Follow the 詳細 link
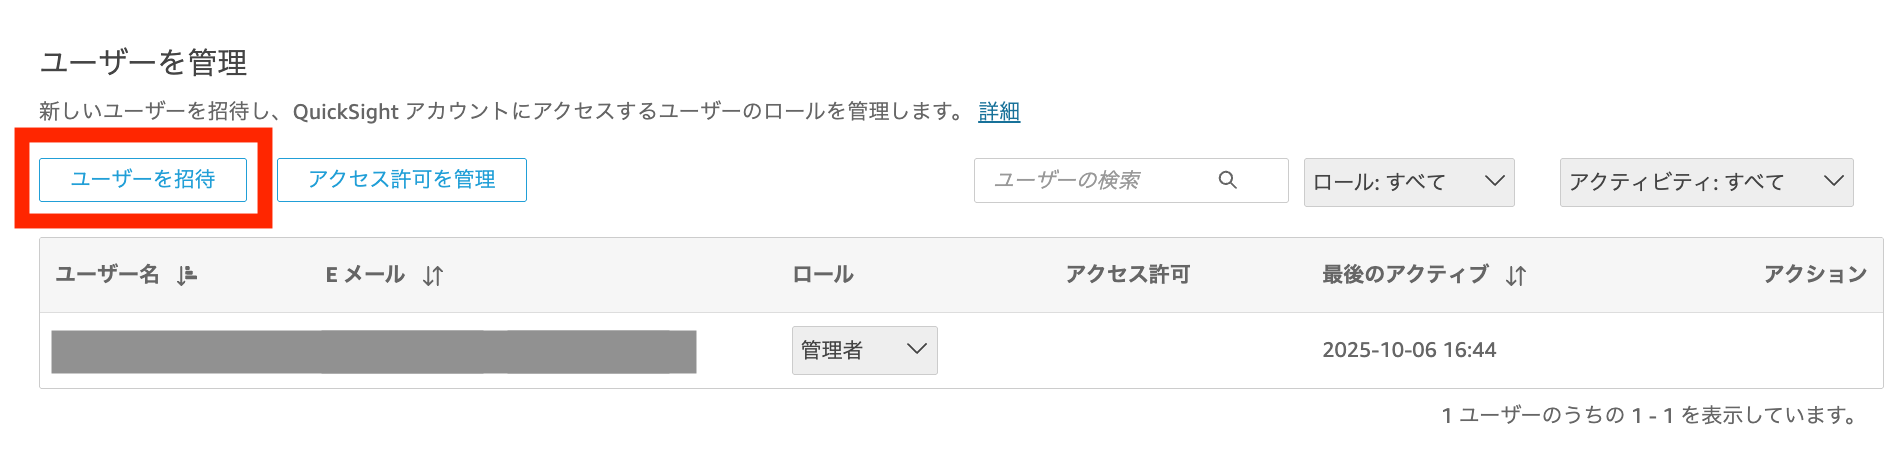Viewport: 1901px width, 466px height. pyautogui.click(x=999, y=111)
